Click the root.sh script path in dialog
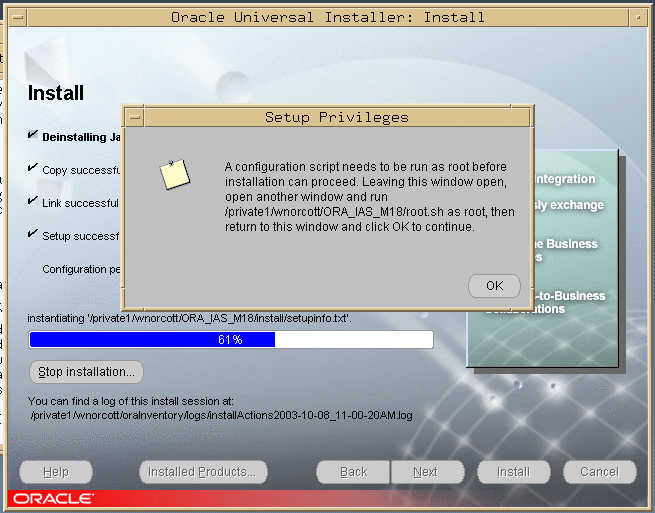Screen dimensions: 655x513 pyautogui.click(x=334, y=212)
